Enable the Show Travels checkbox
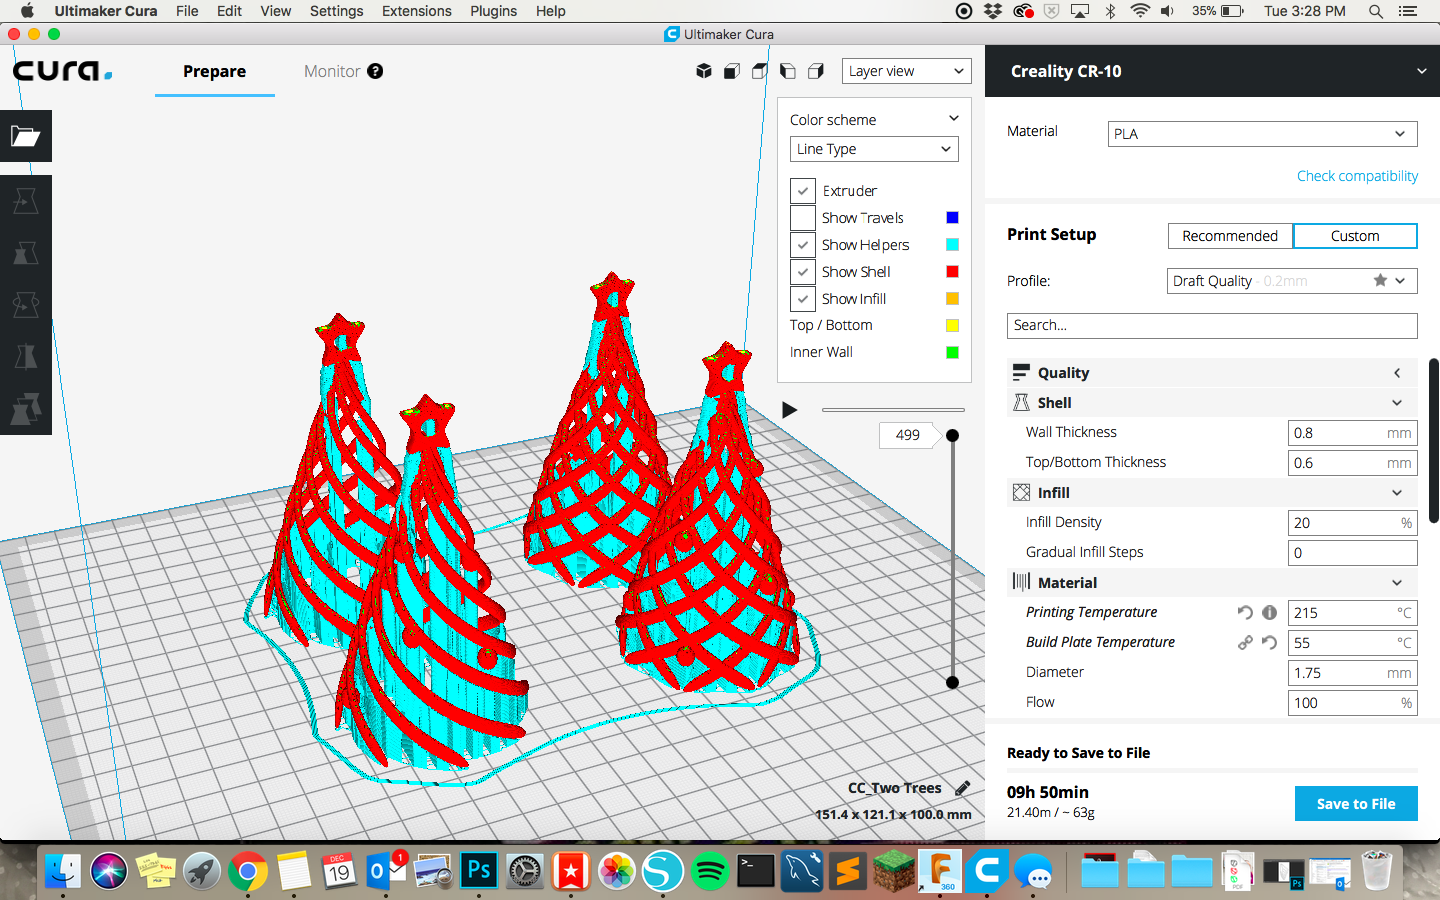 point(803,217)
